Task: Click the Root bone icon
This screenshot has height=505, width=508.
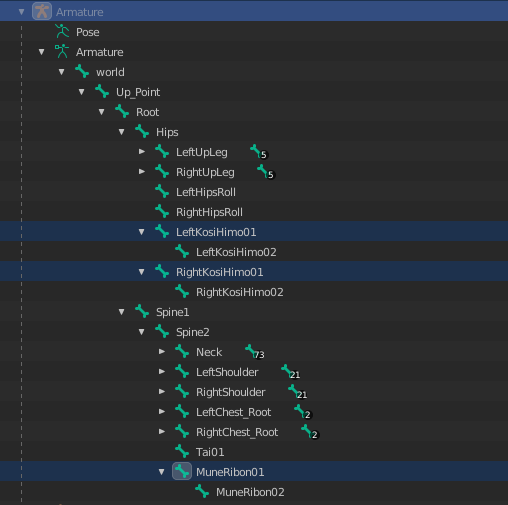Action: click(122, 112)
